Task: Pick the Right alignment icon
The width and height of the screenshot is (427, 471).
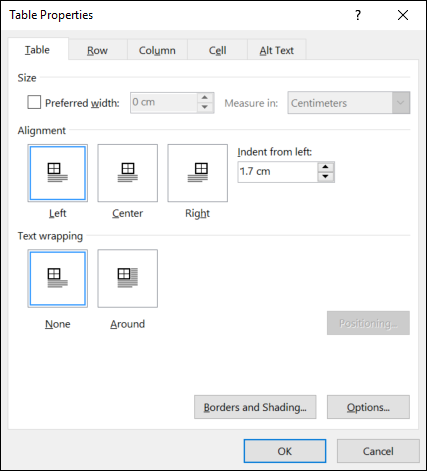Action: coord(198,173)
